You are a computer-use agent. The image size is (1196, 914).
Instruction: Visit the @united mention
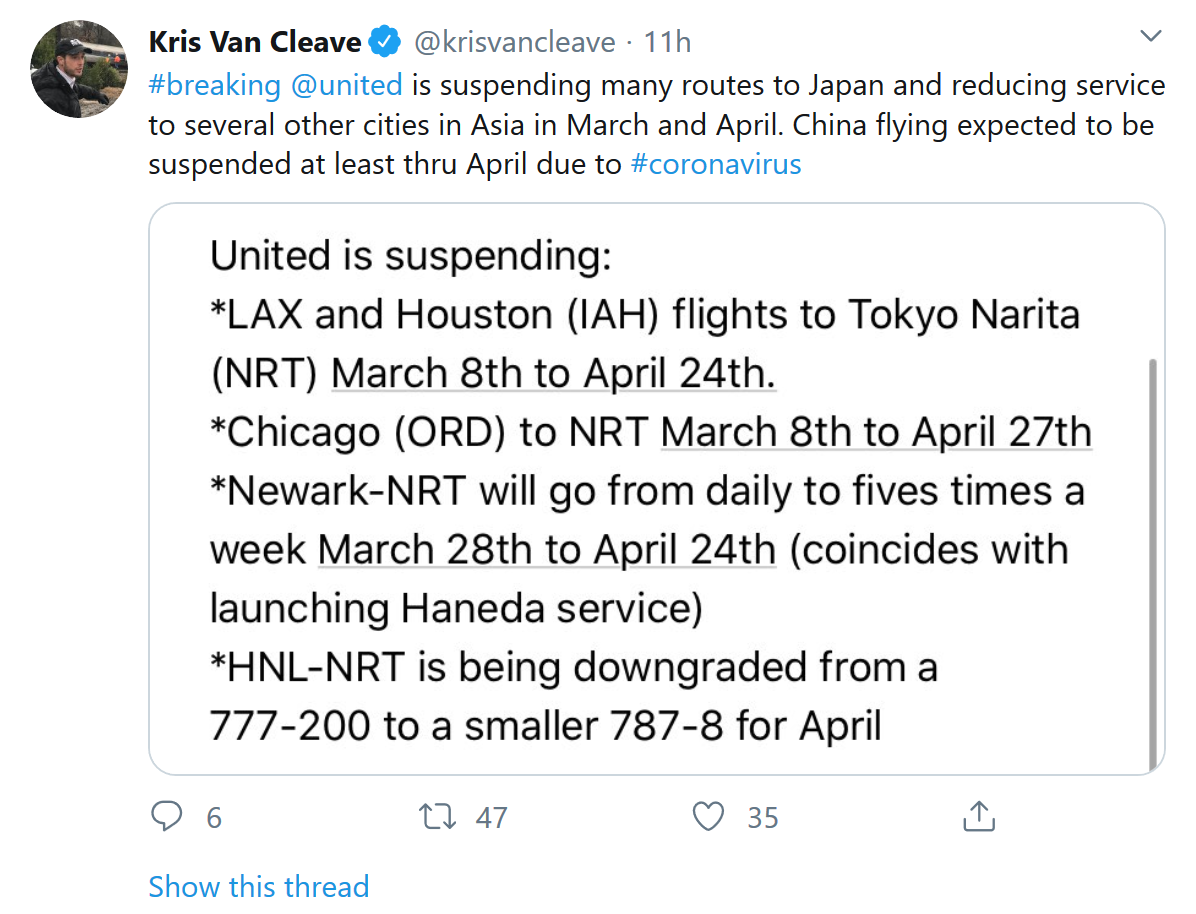click(346, 84)
